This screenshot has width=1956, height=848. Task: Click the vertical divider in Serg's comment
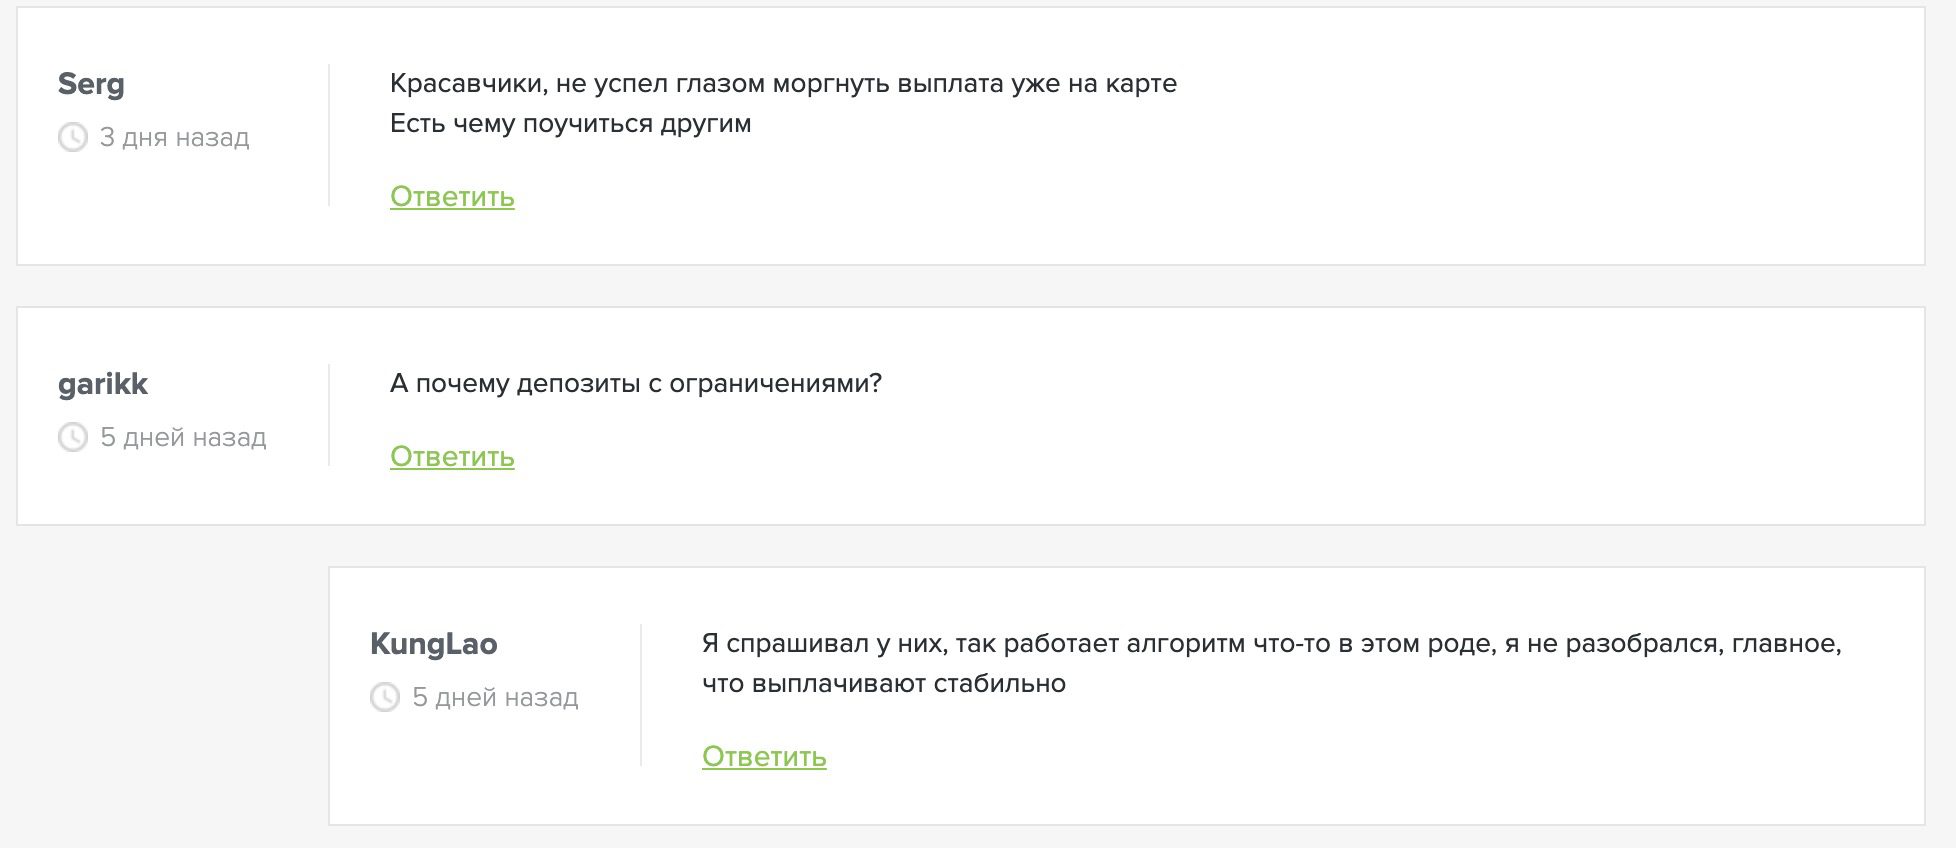pyautogui.click(x=329, y=136)
